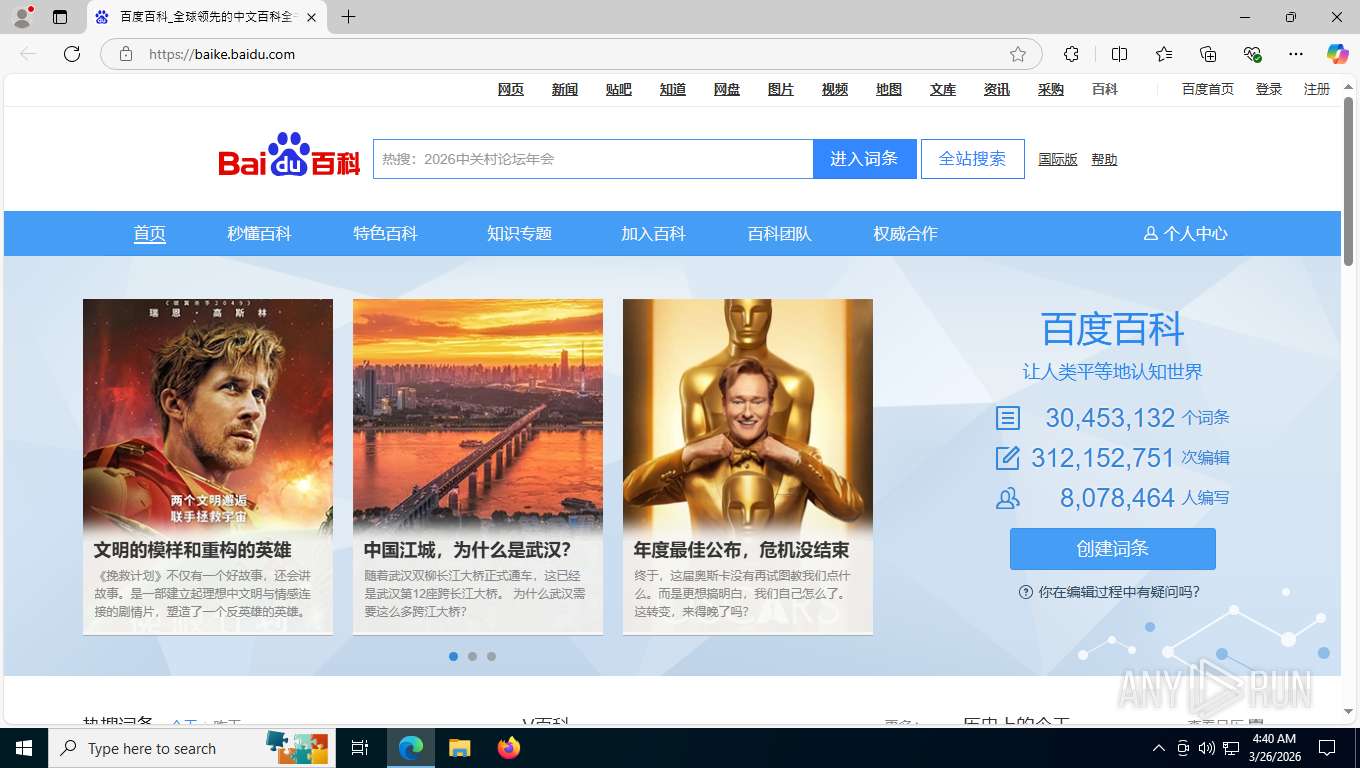Click the 进入词条 button
Image resolution: width=1360 pixels, height=768 pixels.
[x=865, y=159]
